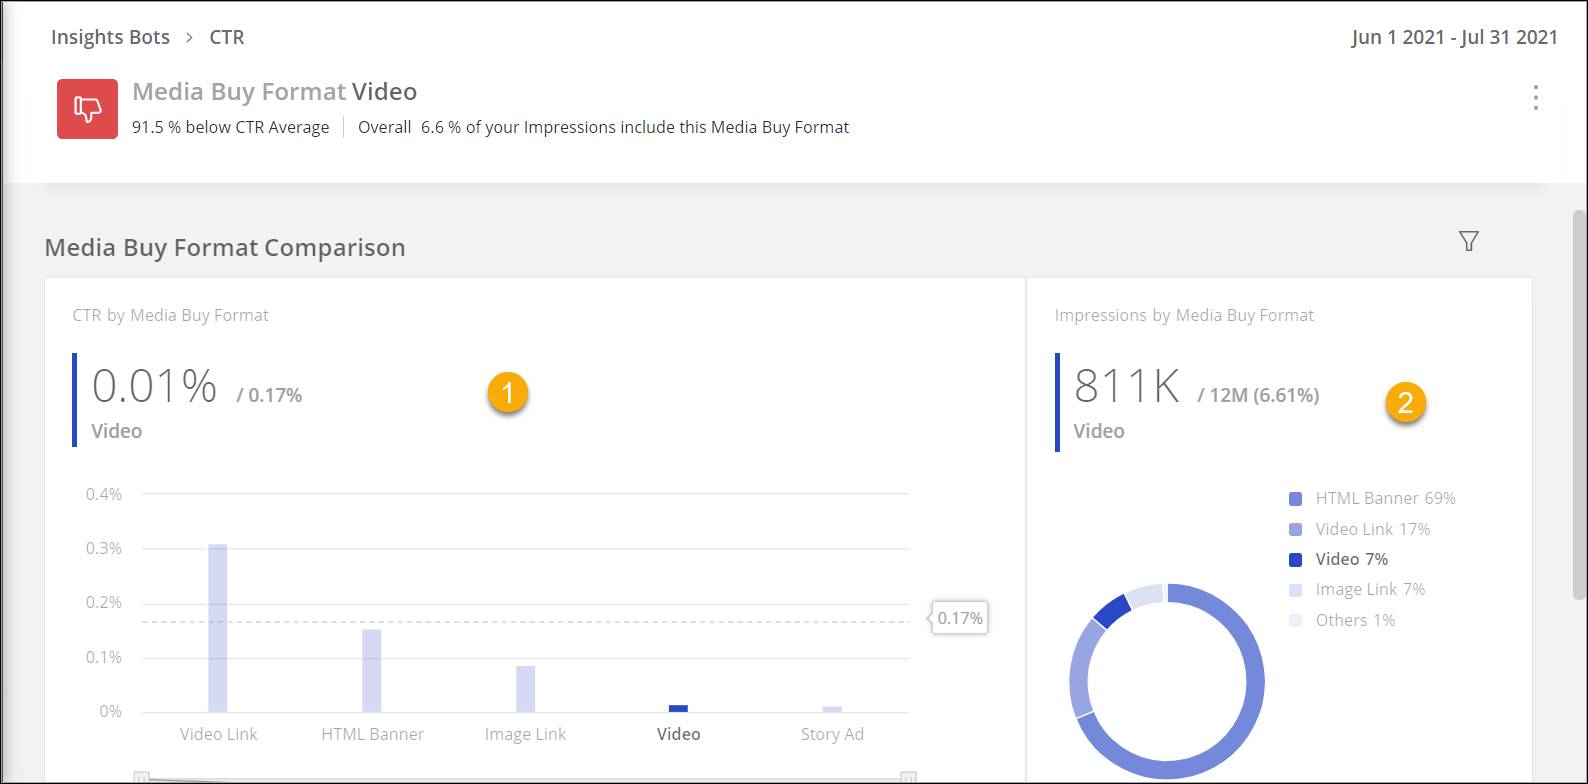Click the dark blue Video donut segment
This screenshot has width=1588, height=784.
1110,611
